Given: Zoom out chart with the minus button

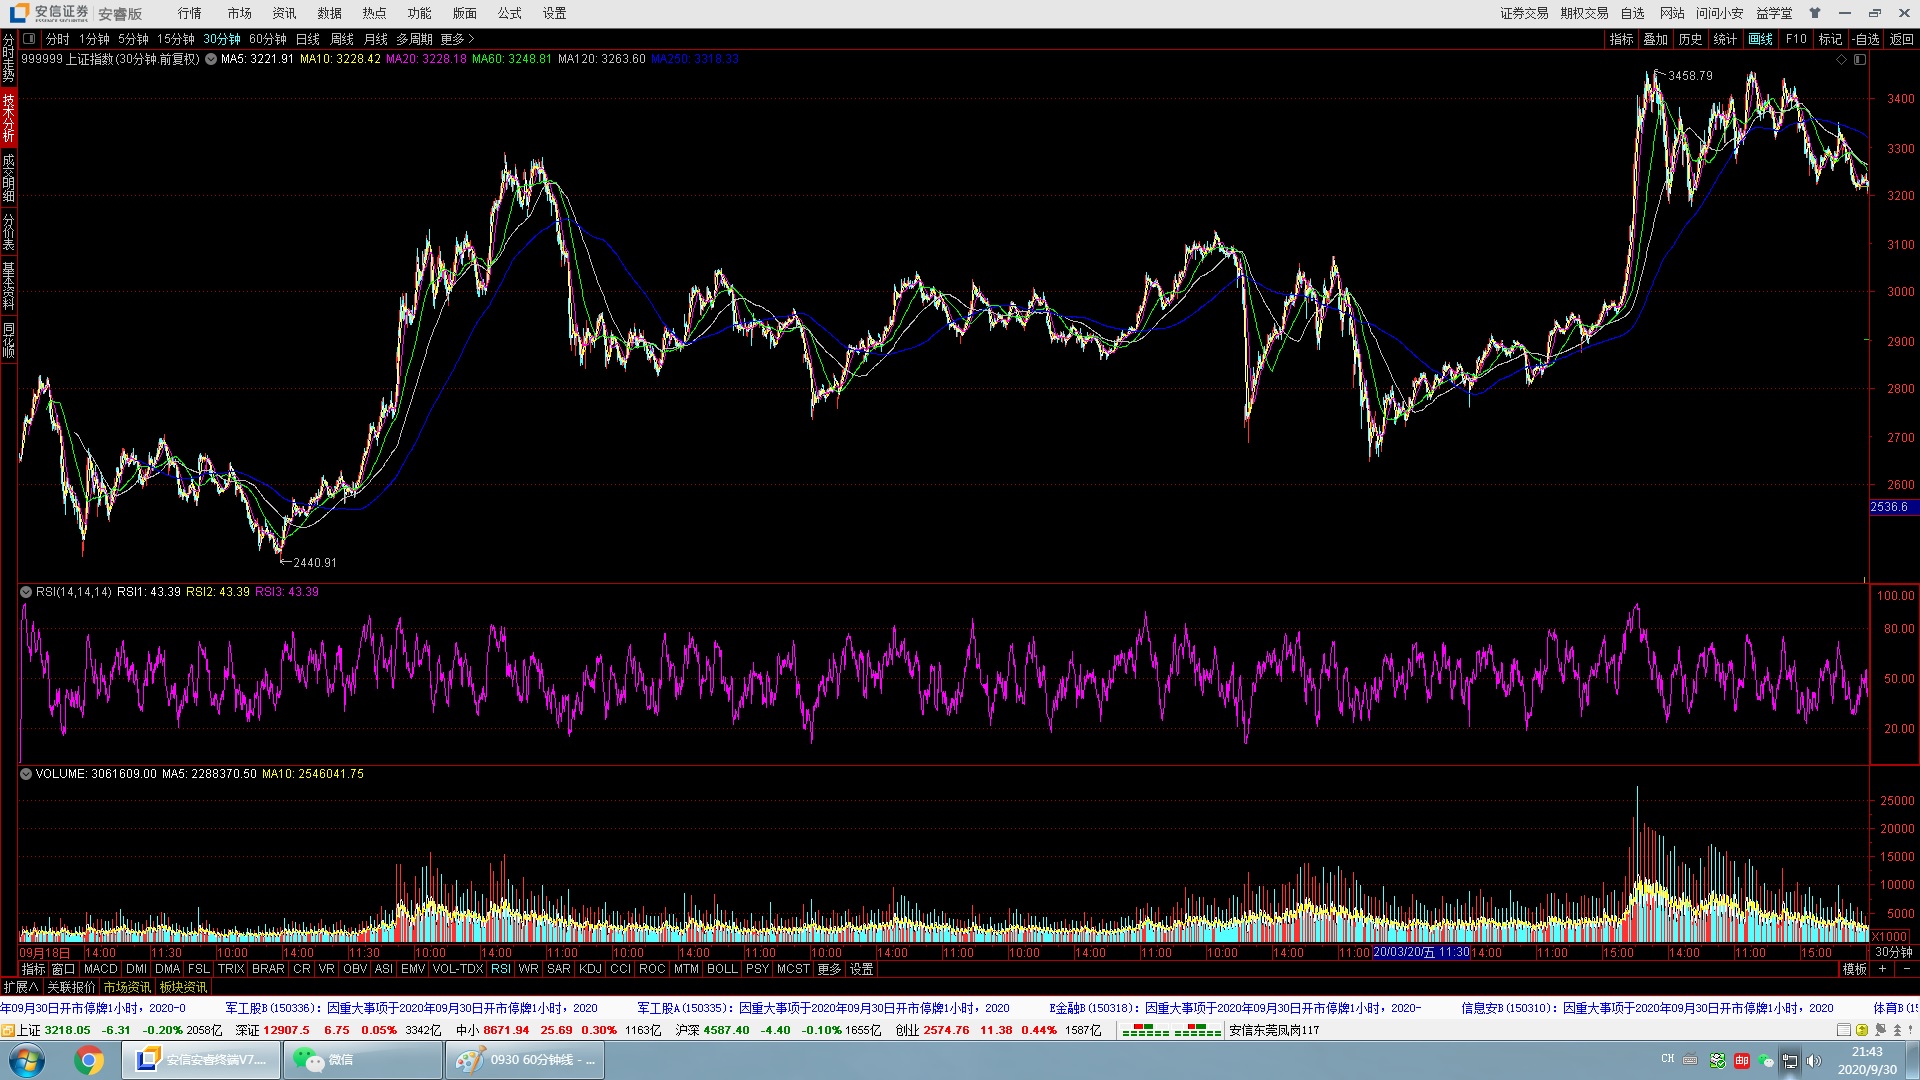Looking at the screenshot, I should tap(1906, 969).
